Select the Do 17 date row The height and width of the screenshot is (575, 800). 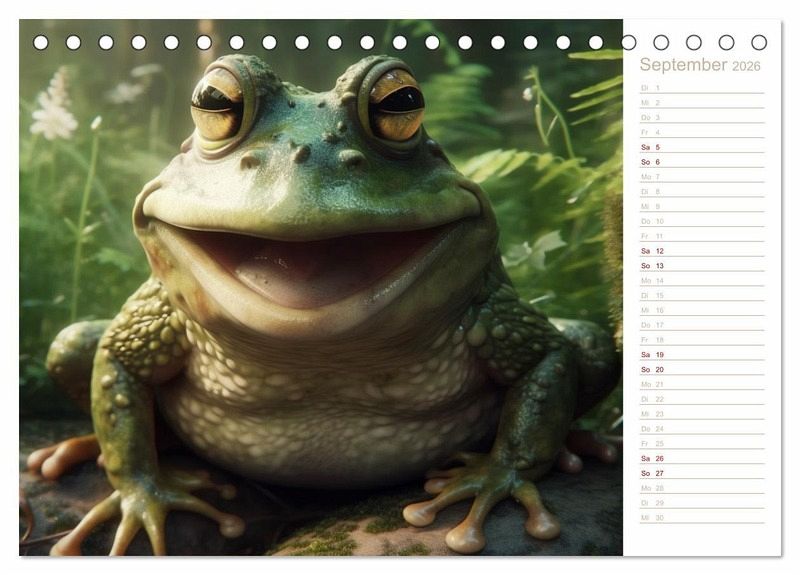[x=702, y=324]
